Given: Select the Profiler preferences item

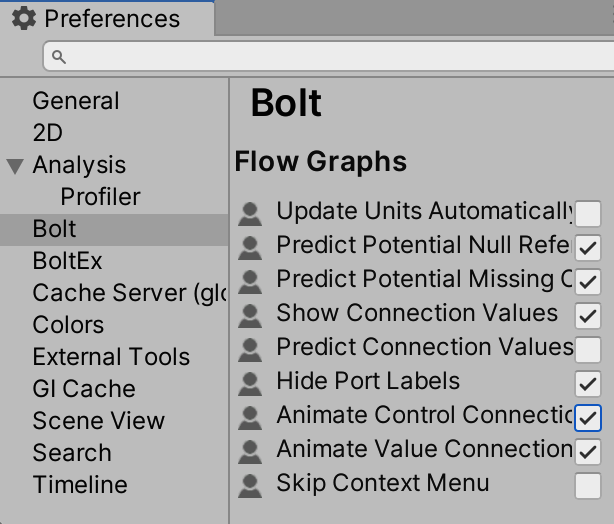Looking at the screenshot, I should tap(100, 197).
